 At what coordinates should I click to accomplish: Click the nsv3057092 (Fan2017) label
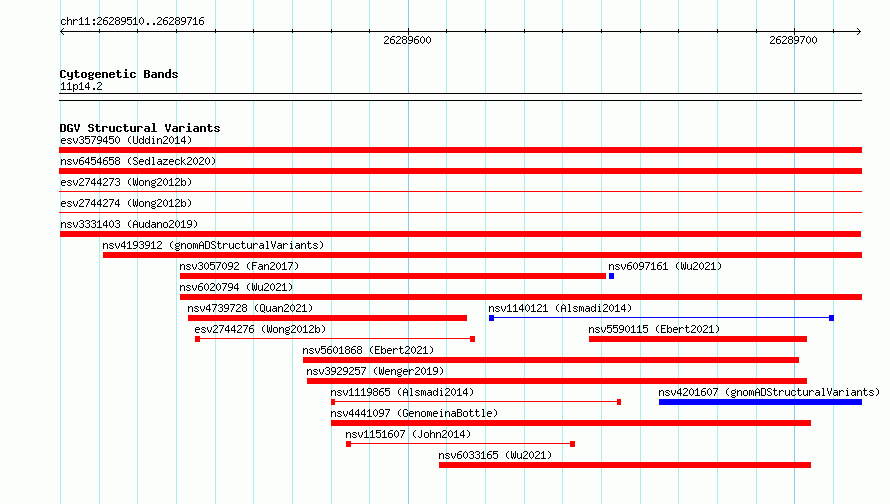pyautogui.click(x=239, y=266)
